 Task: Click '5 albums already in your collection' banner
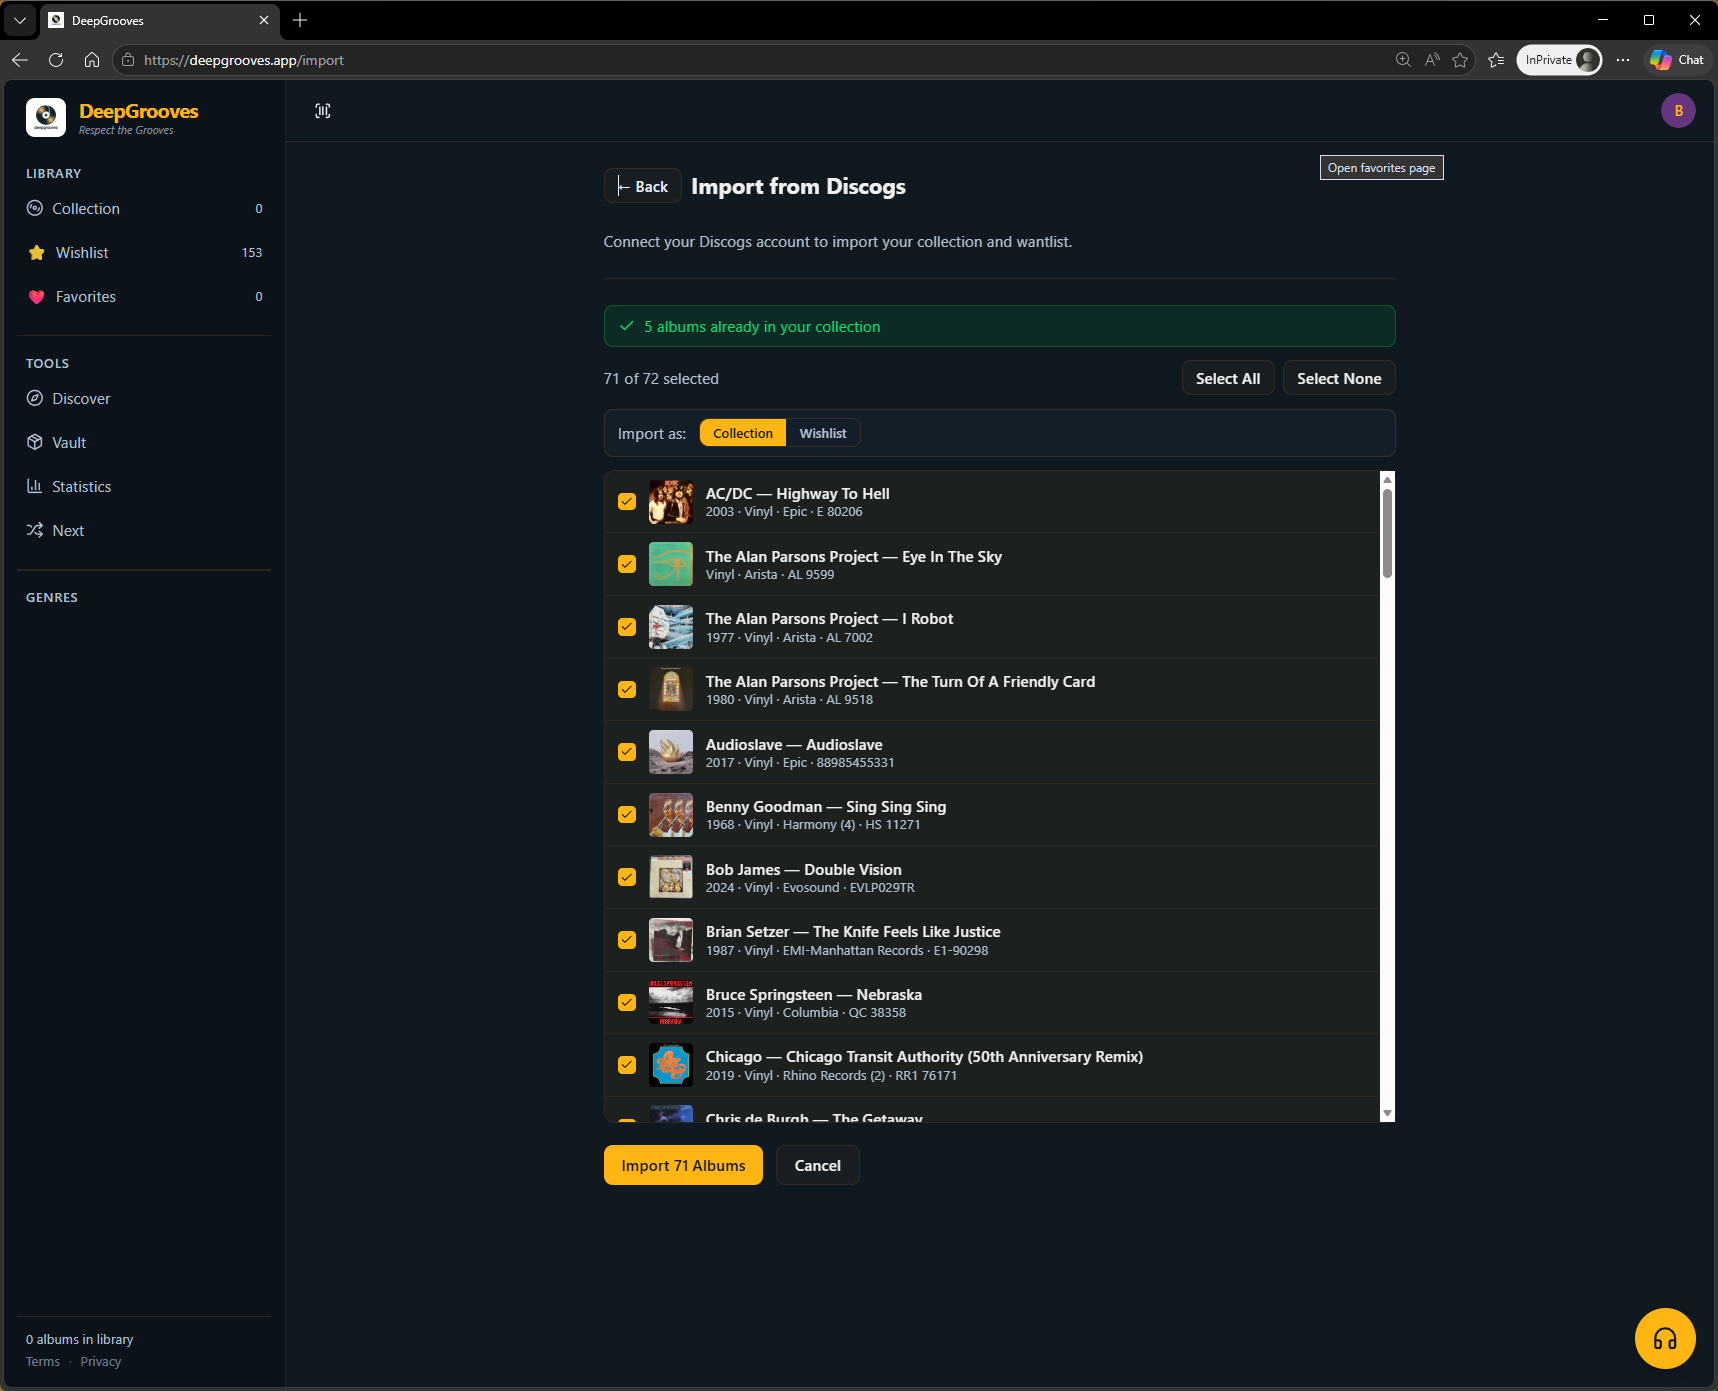pyautogui.click(x=999, y=326)
